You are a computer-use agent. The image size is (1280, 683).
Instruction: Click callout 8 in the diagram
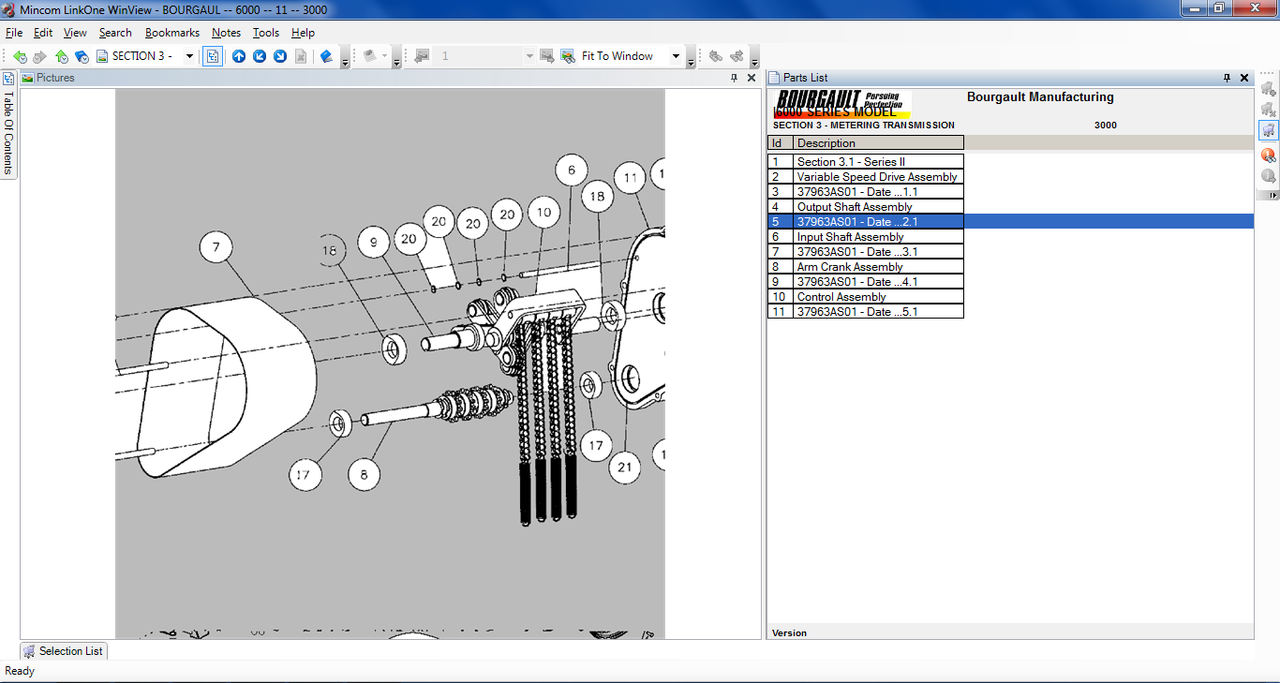[364, 475]
